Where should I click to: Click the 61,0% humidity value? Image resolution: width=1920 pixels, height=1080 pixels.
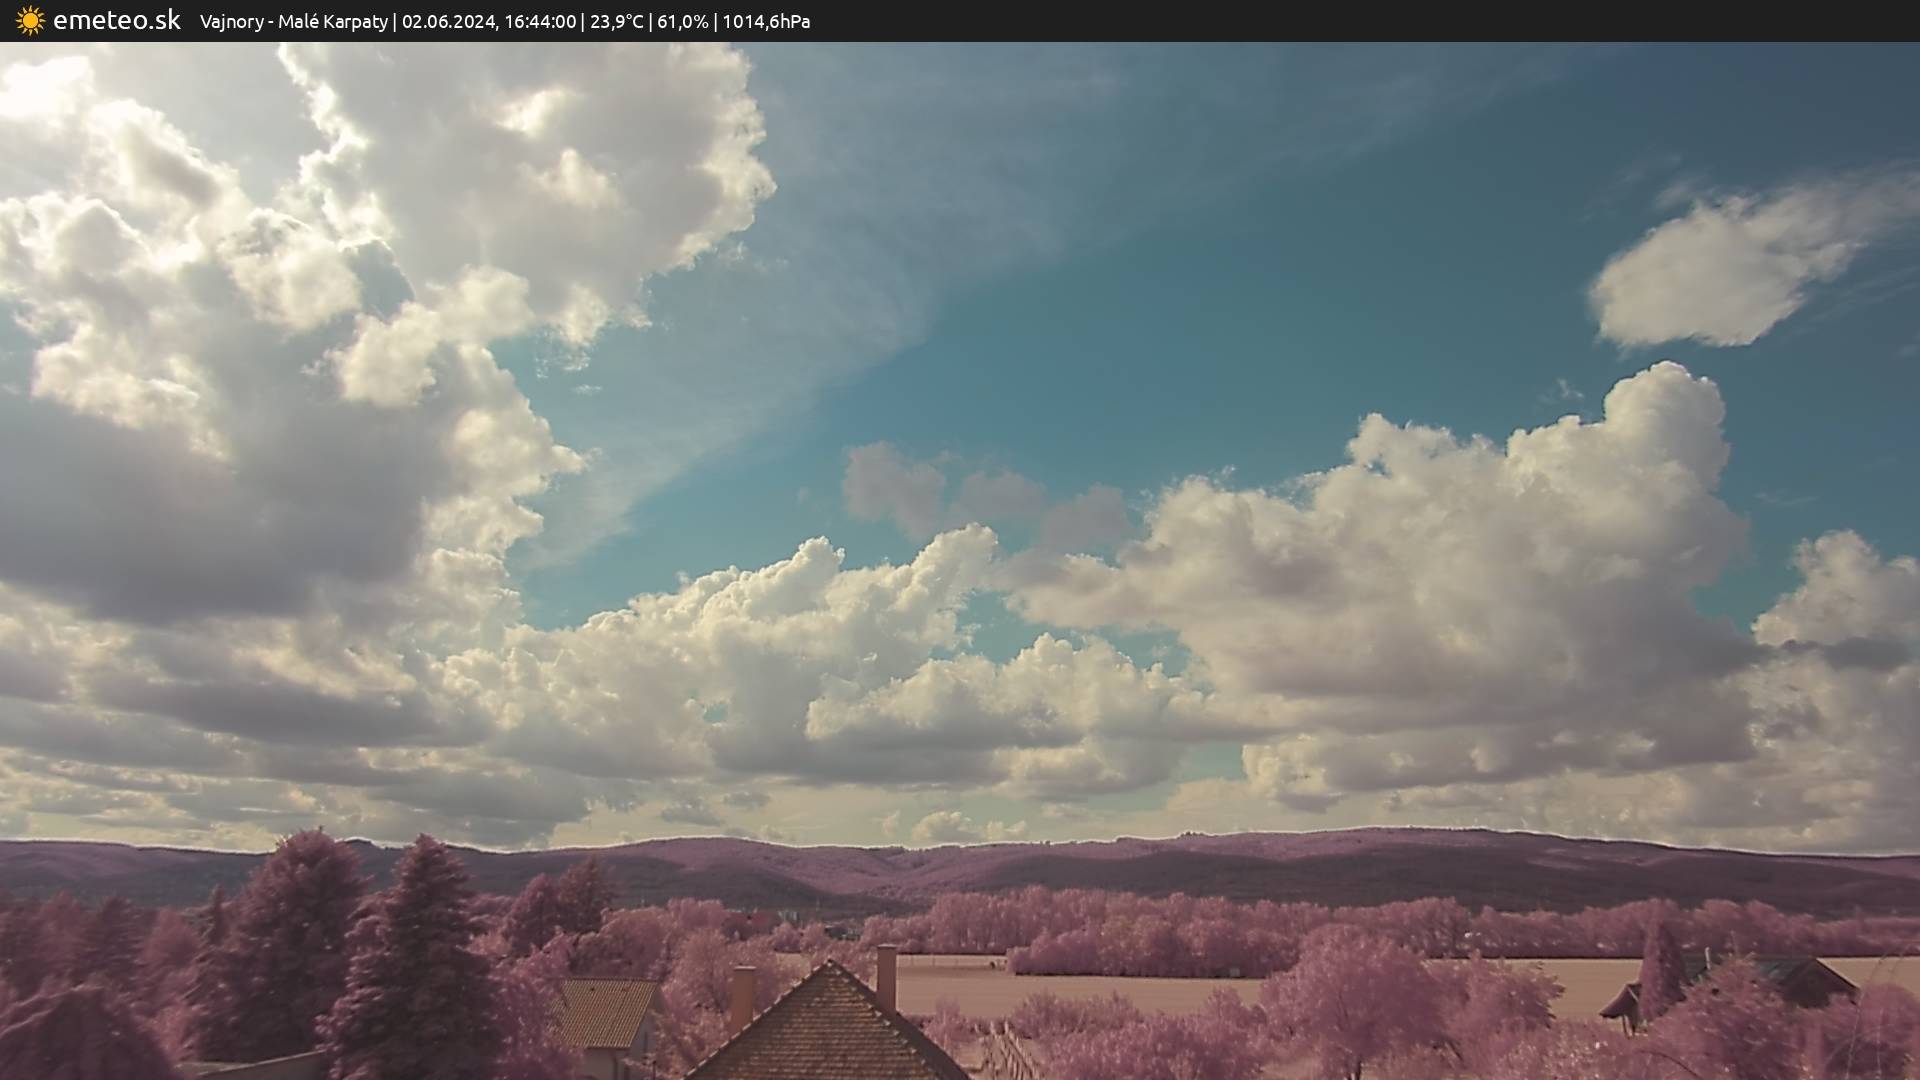pos(682,22)
